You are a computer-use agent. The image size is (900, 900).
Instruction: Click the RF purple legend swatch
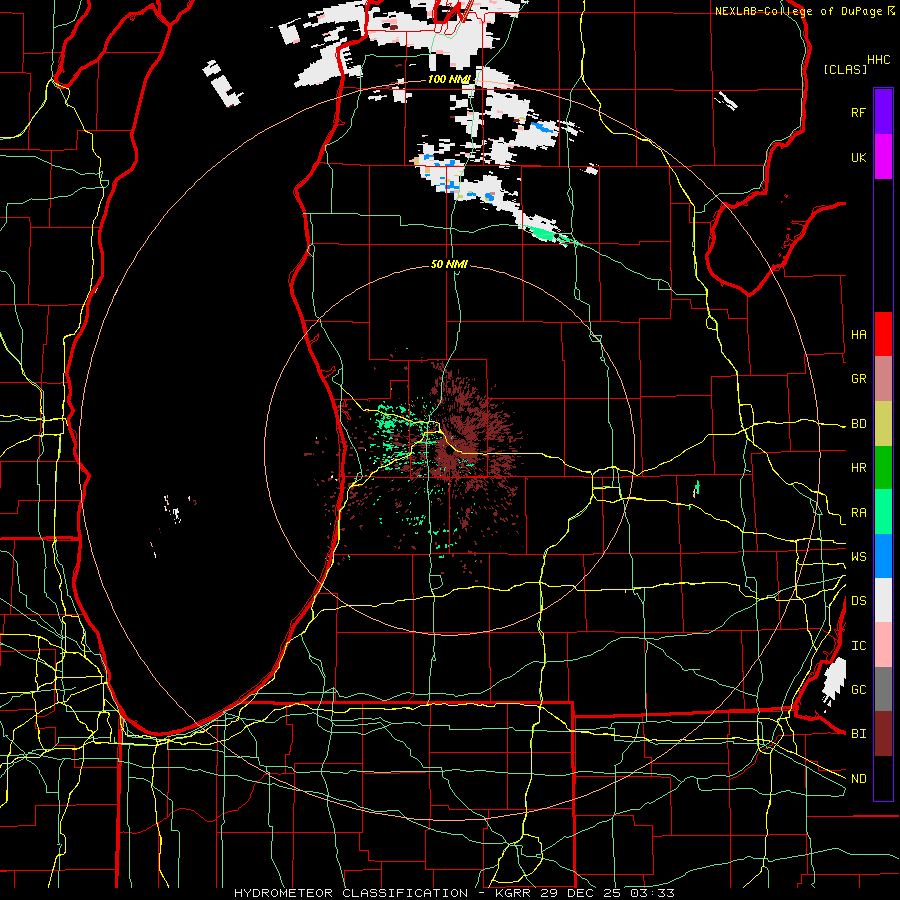click(x=883, y=112)
